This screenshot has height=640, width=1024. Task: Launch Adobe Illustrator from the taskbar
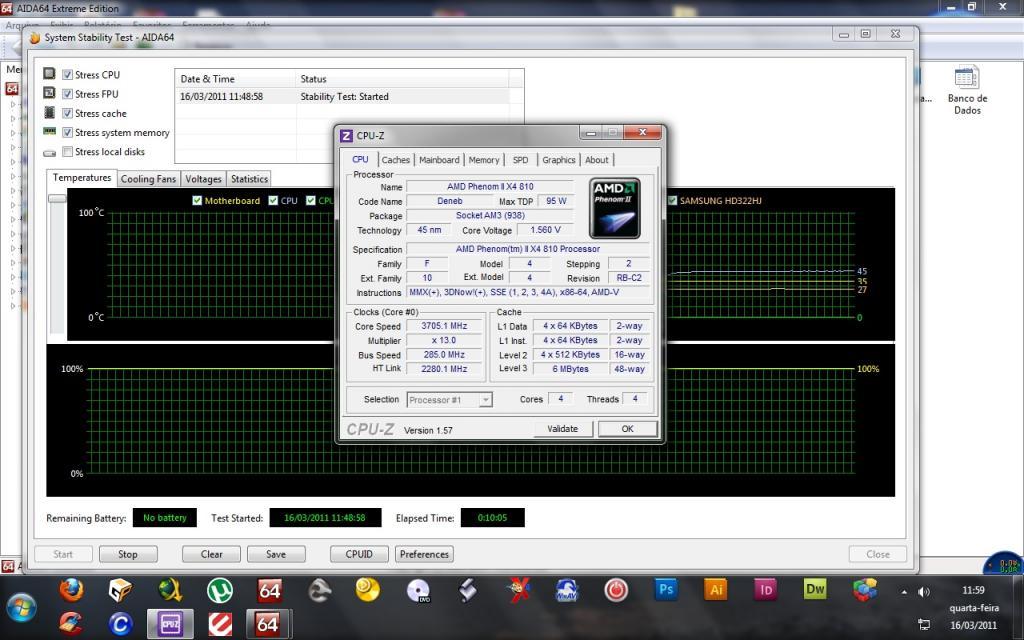(715, 590)
